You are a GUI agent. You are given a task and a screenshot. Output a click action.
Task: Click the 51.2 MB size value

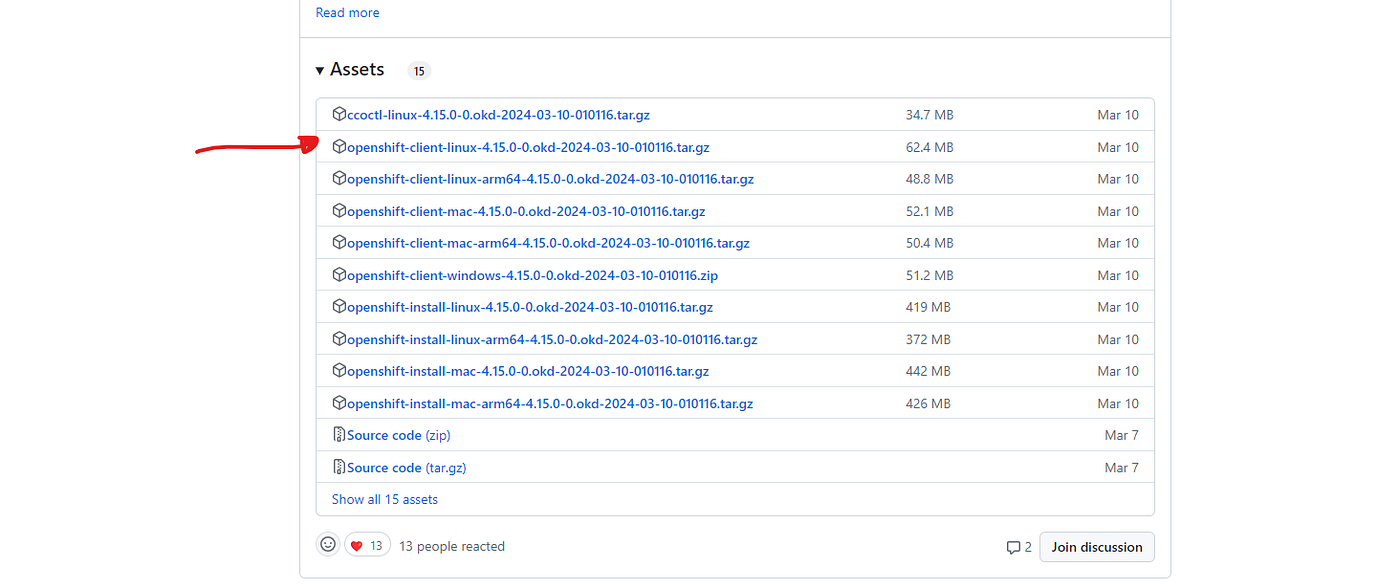pos(930,275)
